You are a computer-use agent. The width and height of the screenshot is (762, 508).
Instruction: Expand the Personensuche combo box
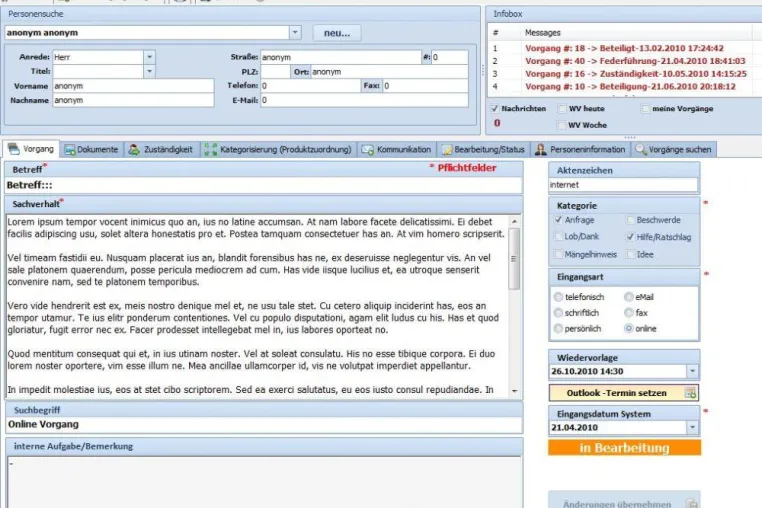point(295,33)
